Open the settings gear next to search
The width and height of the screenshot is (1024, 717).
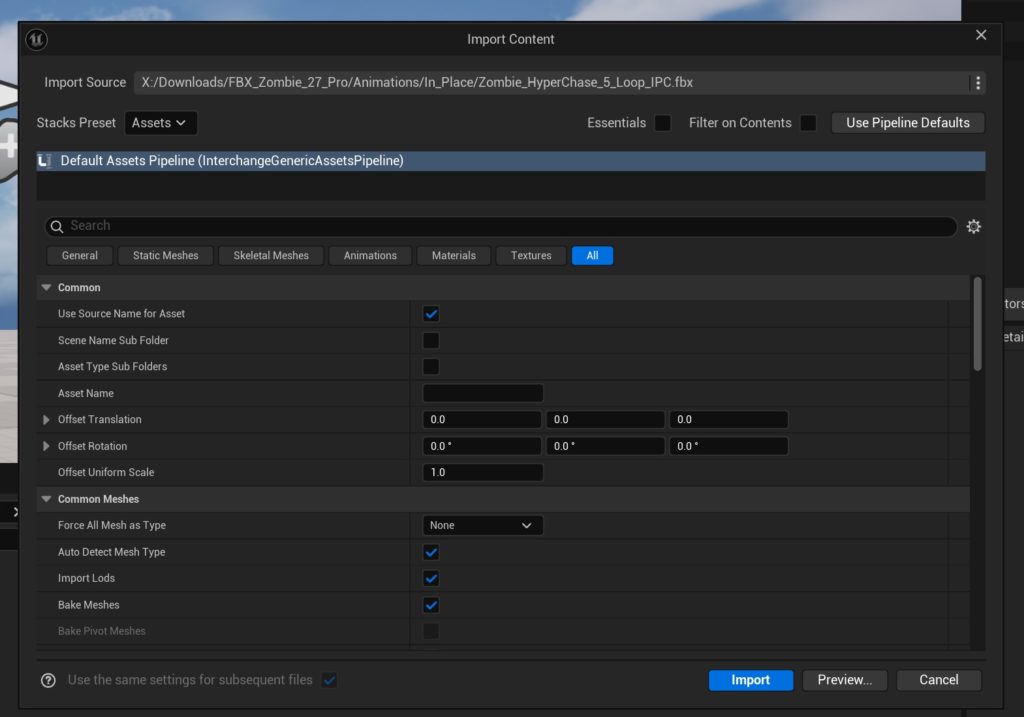click(974, 227)
